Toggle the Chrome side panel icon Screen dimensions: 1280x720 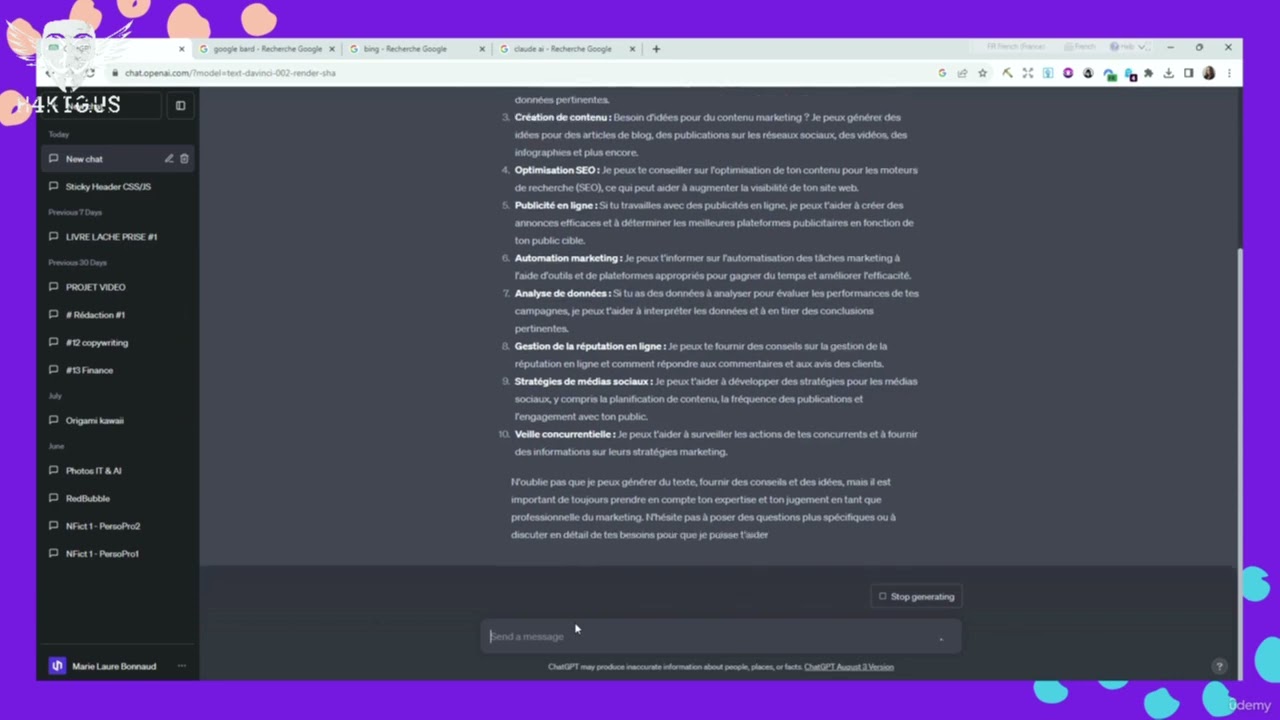coord(1188,73)
